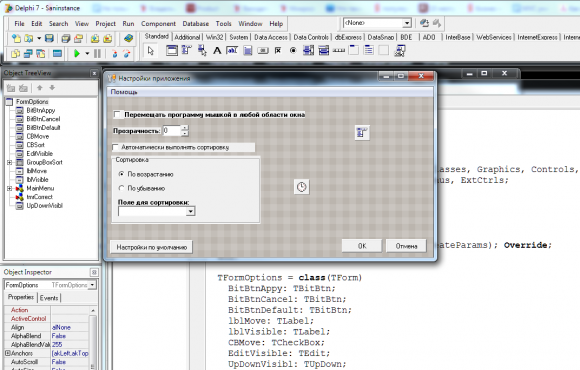Switch to the Events tab
This screenshot has width=580, height=370.
(49, 298)
